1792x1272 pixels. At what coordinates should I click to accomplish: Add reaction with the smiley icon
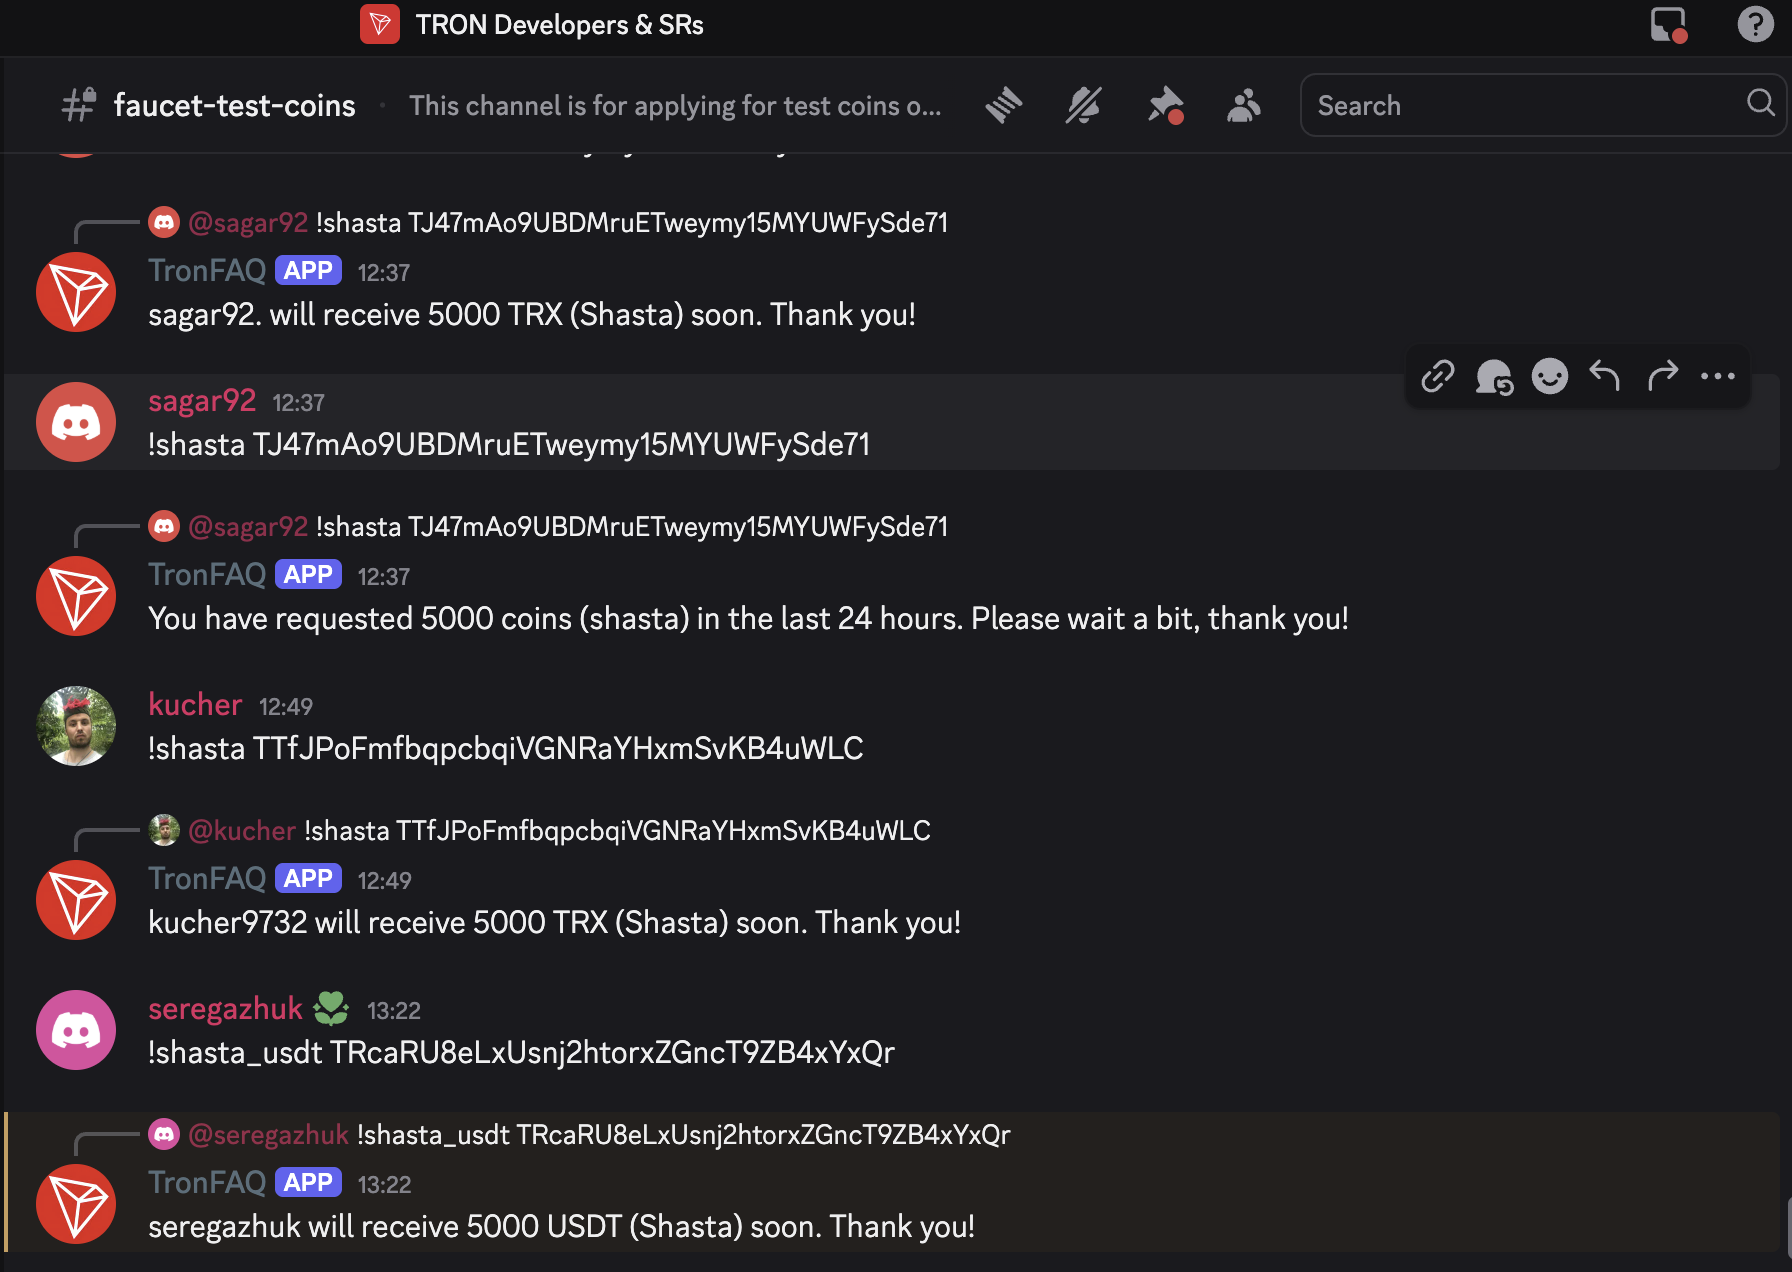click(1550, 376)
